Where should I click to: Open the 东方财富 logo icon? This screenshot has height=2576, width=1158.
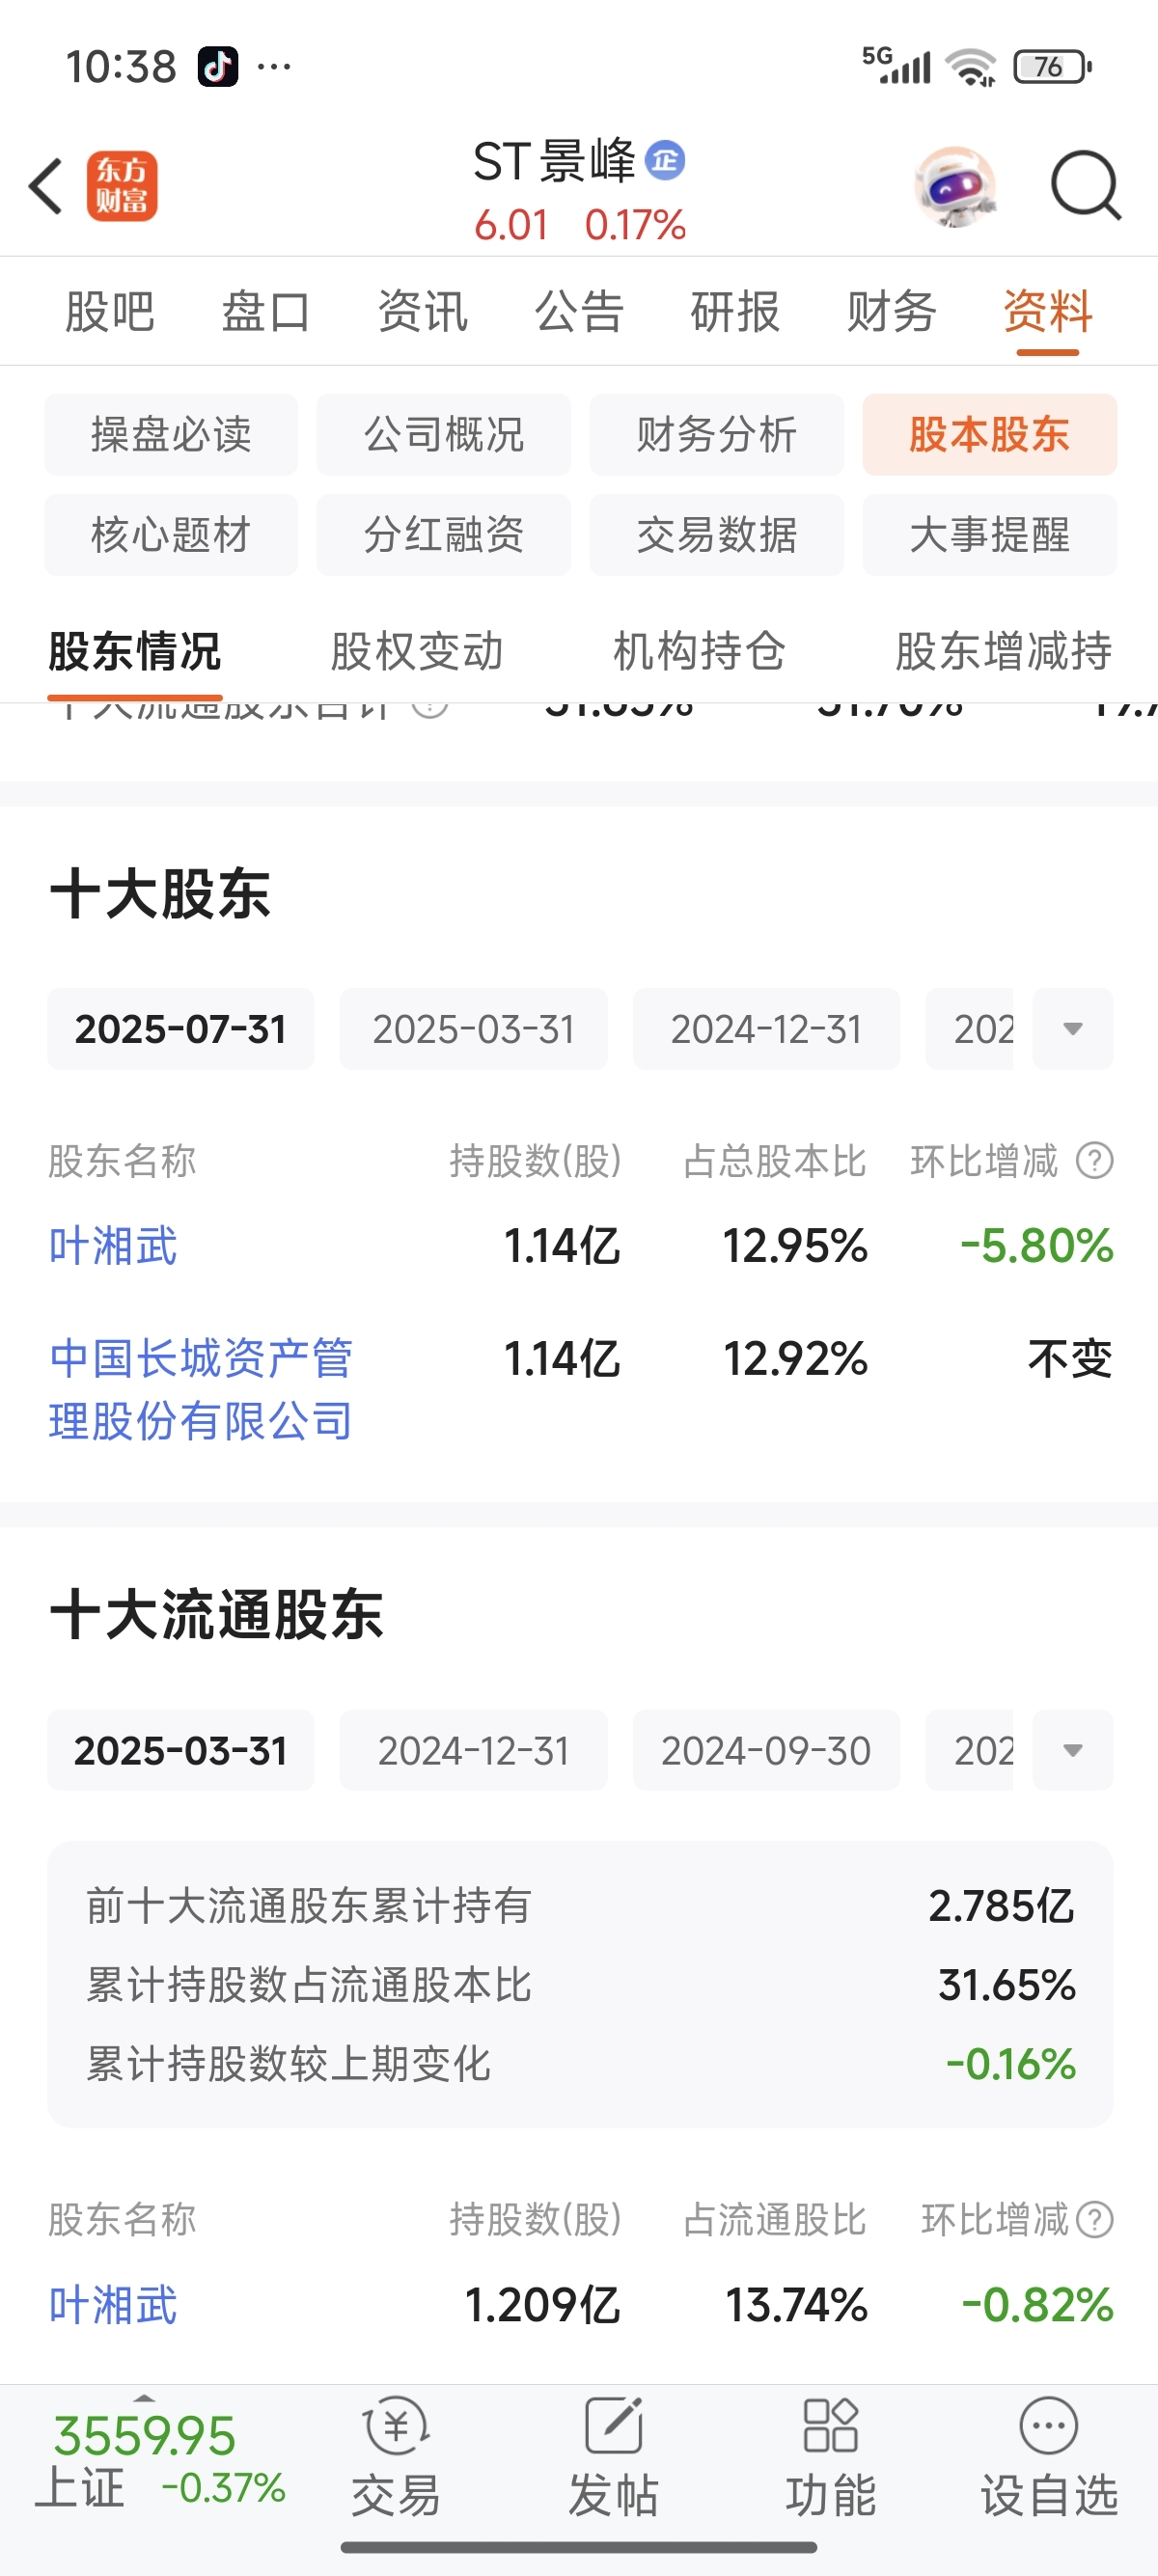tap(122, 186)
